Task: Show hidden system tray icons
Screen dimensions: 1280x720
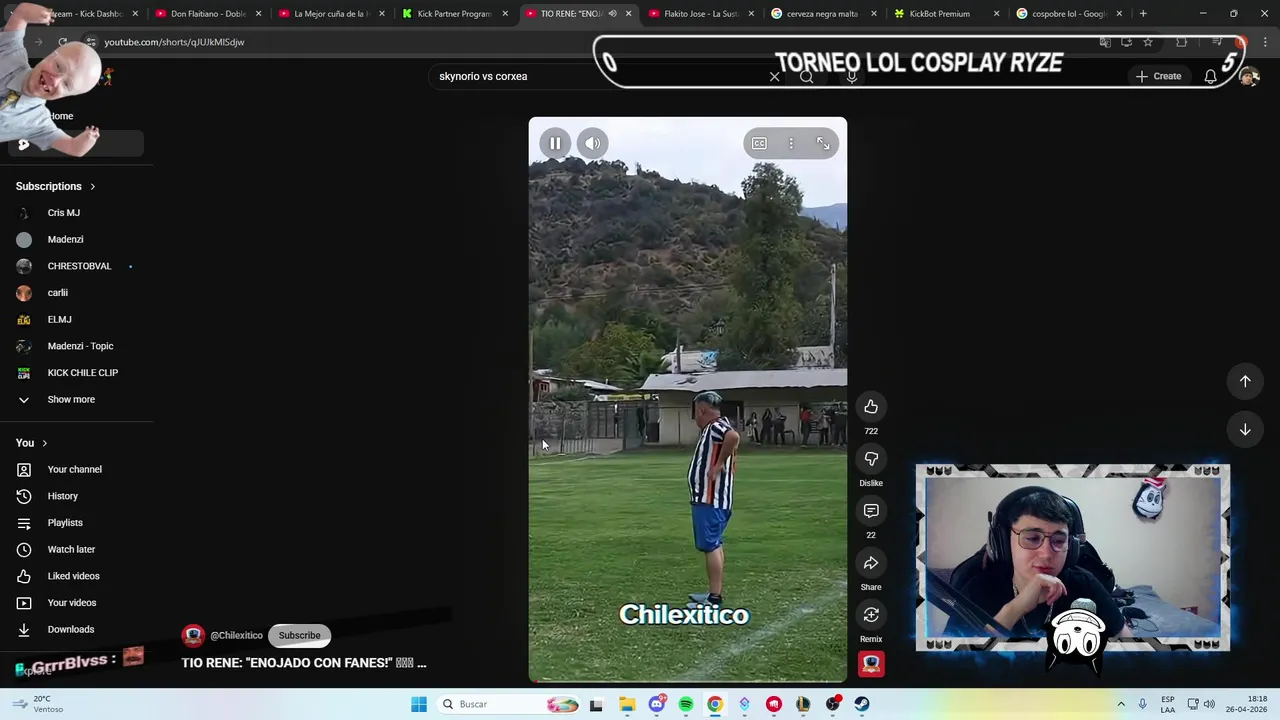Action: click(1120, 704)
